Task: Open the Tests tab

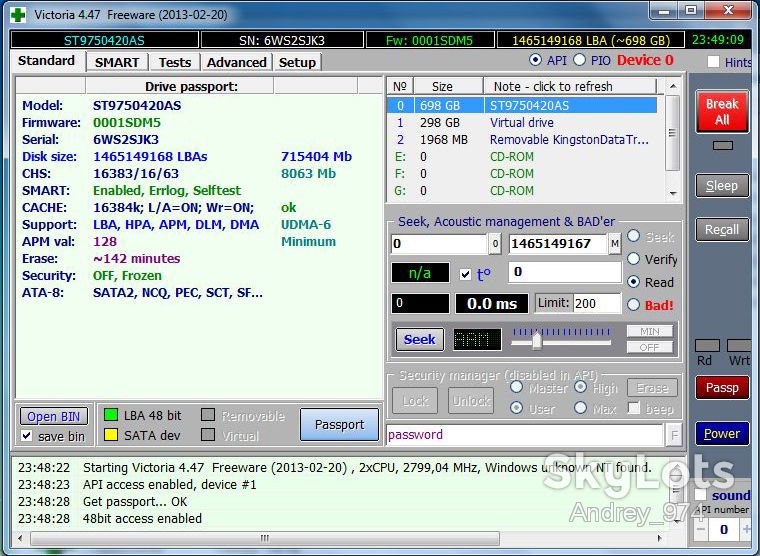Action: tap(174, 63)
